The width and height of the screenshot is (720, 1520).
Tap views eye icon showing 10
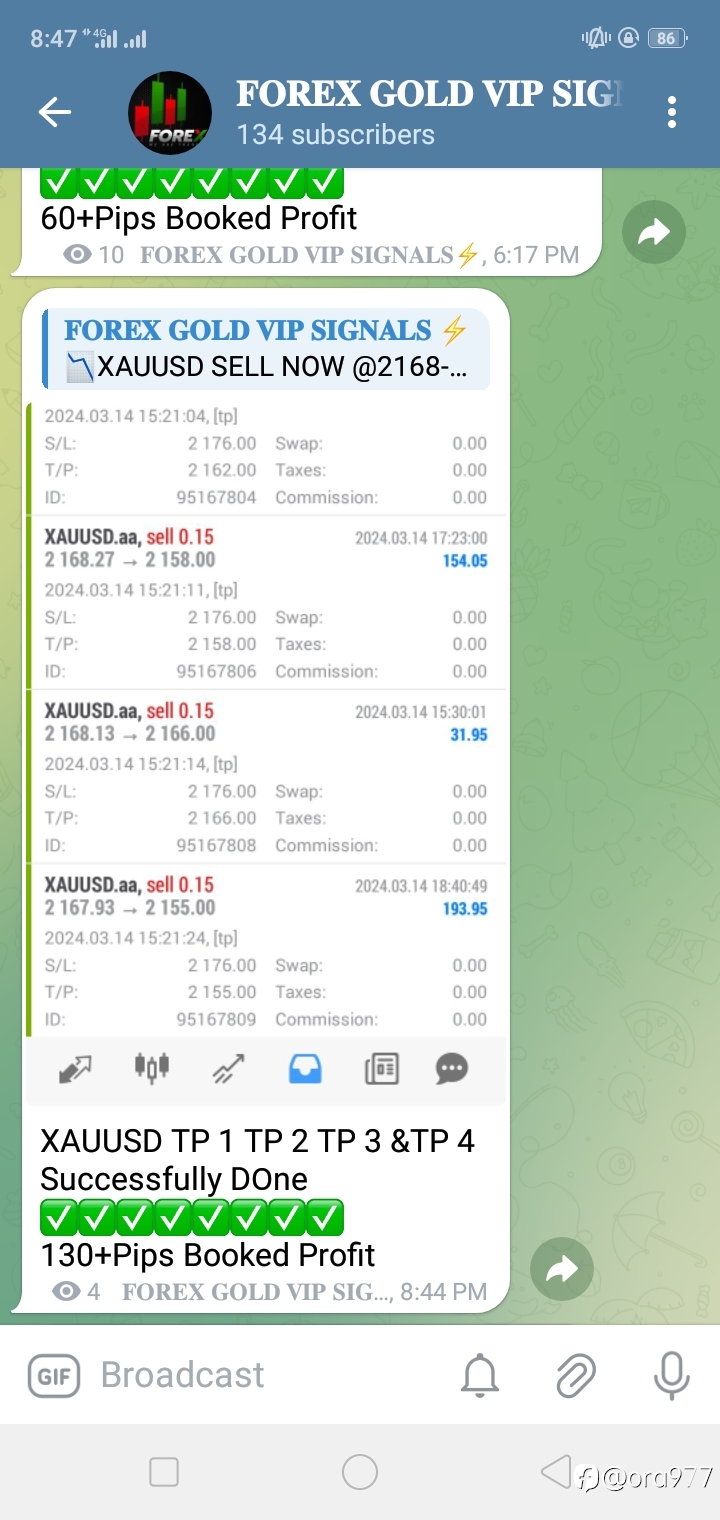point(77,255)
